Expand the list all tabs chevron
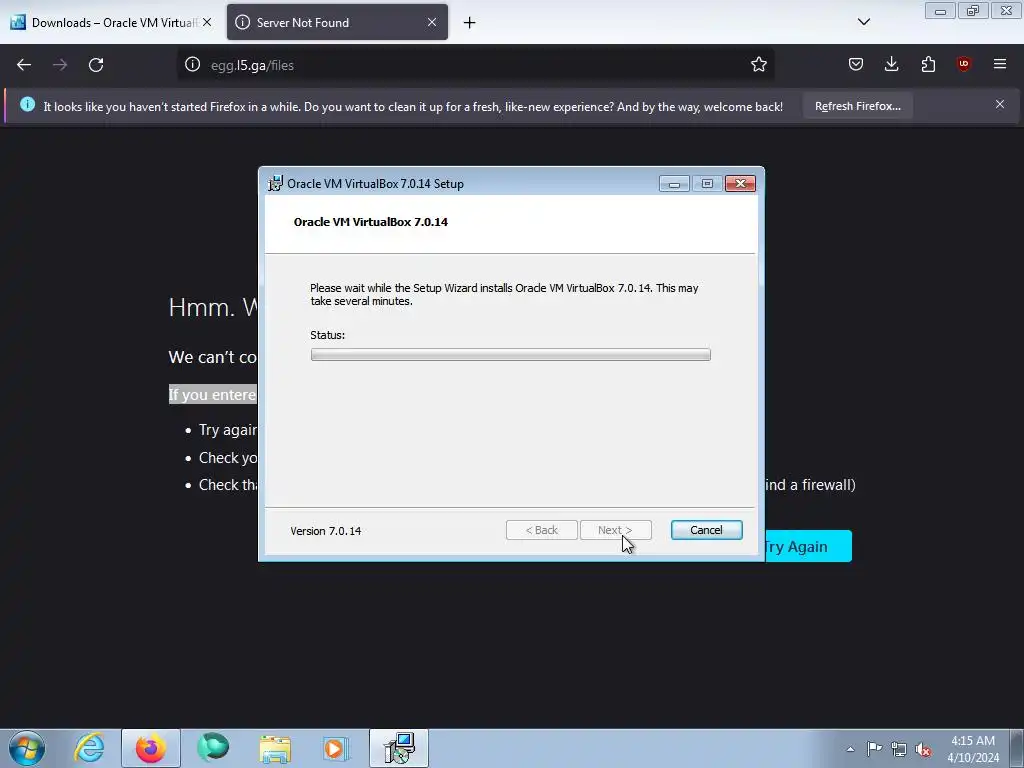The height and width of the screenshot is (768, 1024). coord(863,22)
